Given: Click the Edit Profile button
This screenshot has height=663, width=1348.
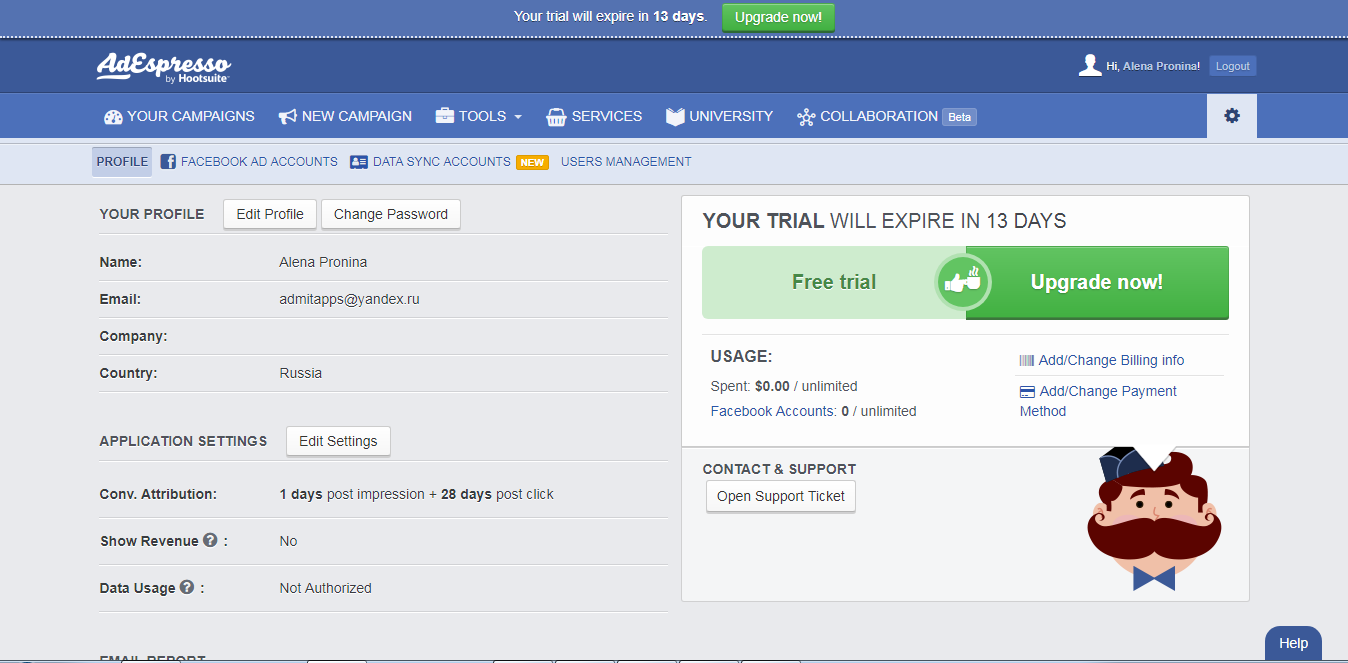Looking at the screenshot, I should tap(270, 214).
